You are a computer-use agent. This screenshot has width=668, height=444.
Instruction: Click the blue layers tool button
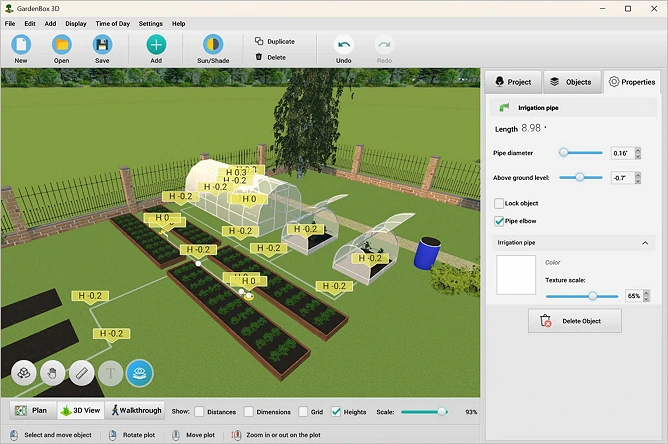[140, 373]
